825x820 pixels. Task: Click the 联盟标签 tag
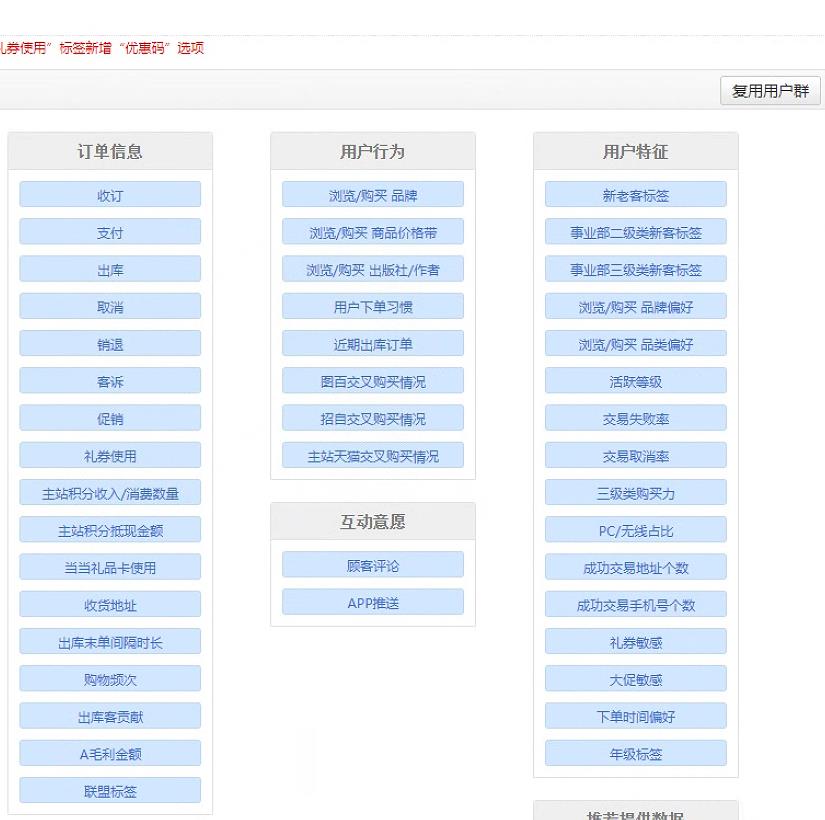109,790
